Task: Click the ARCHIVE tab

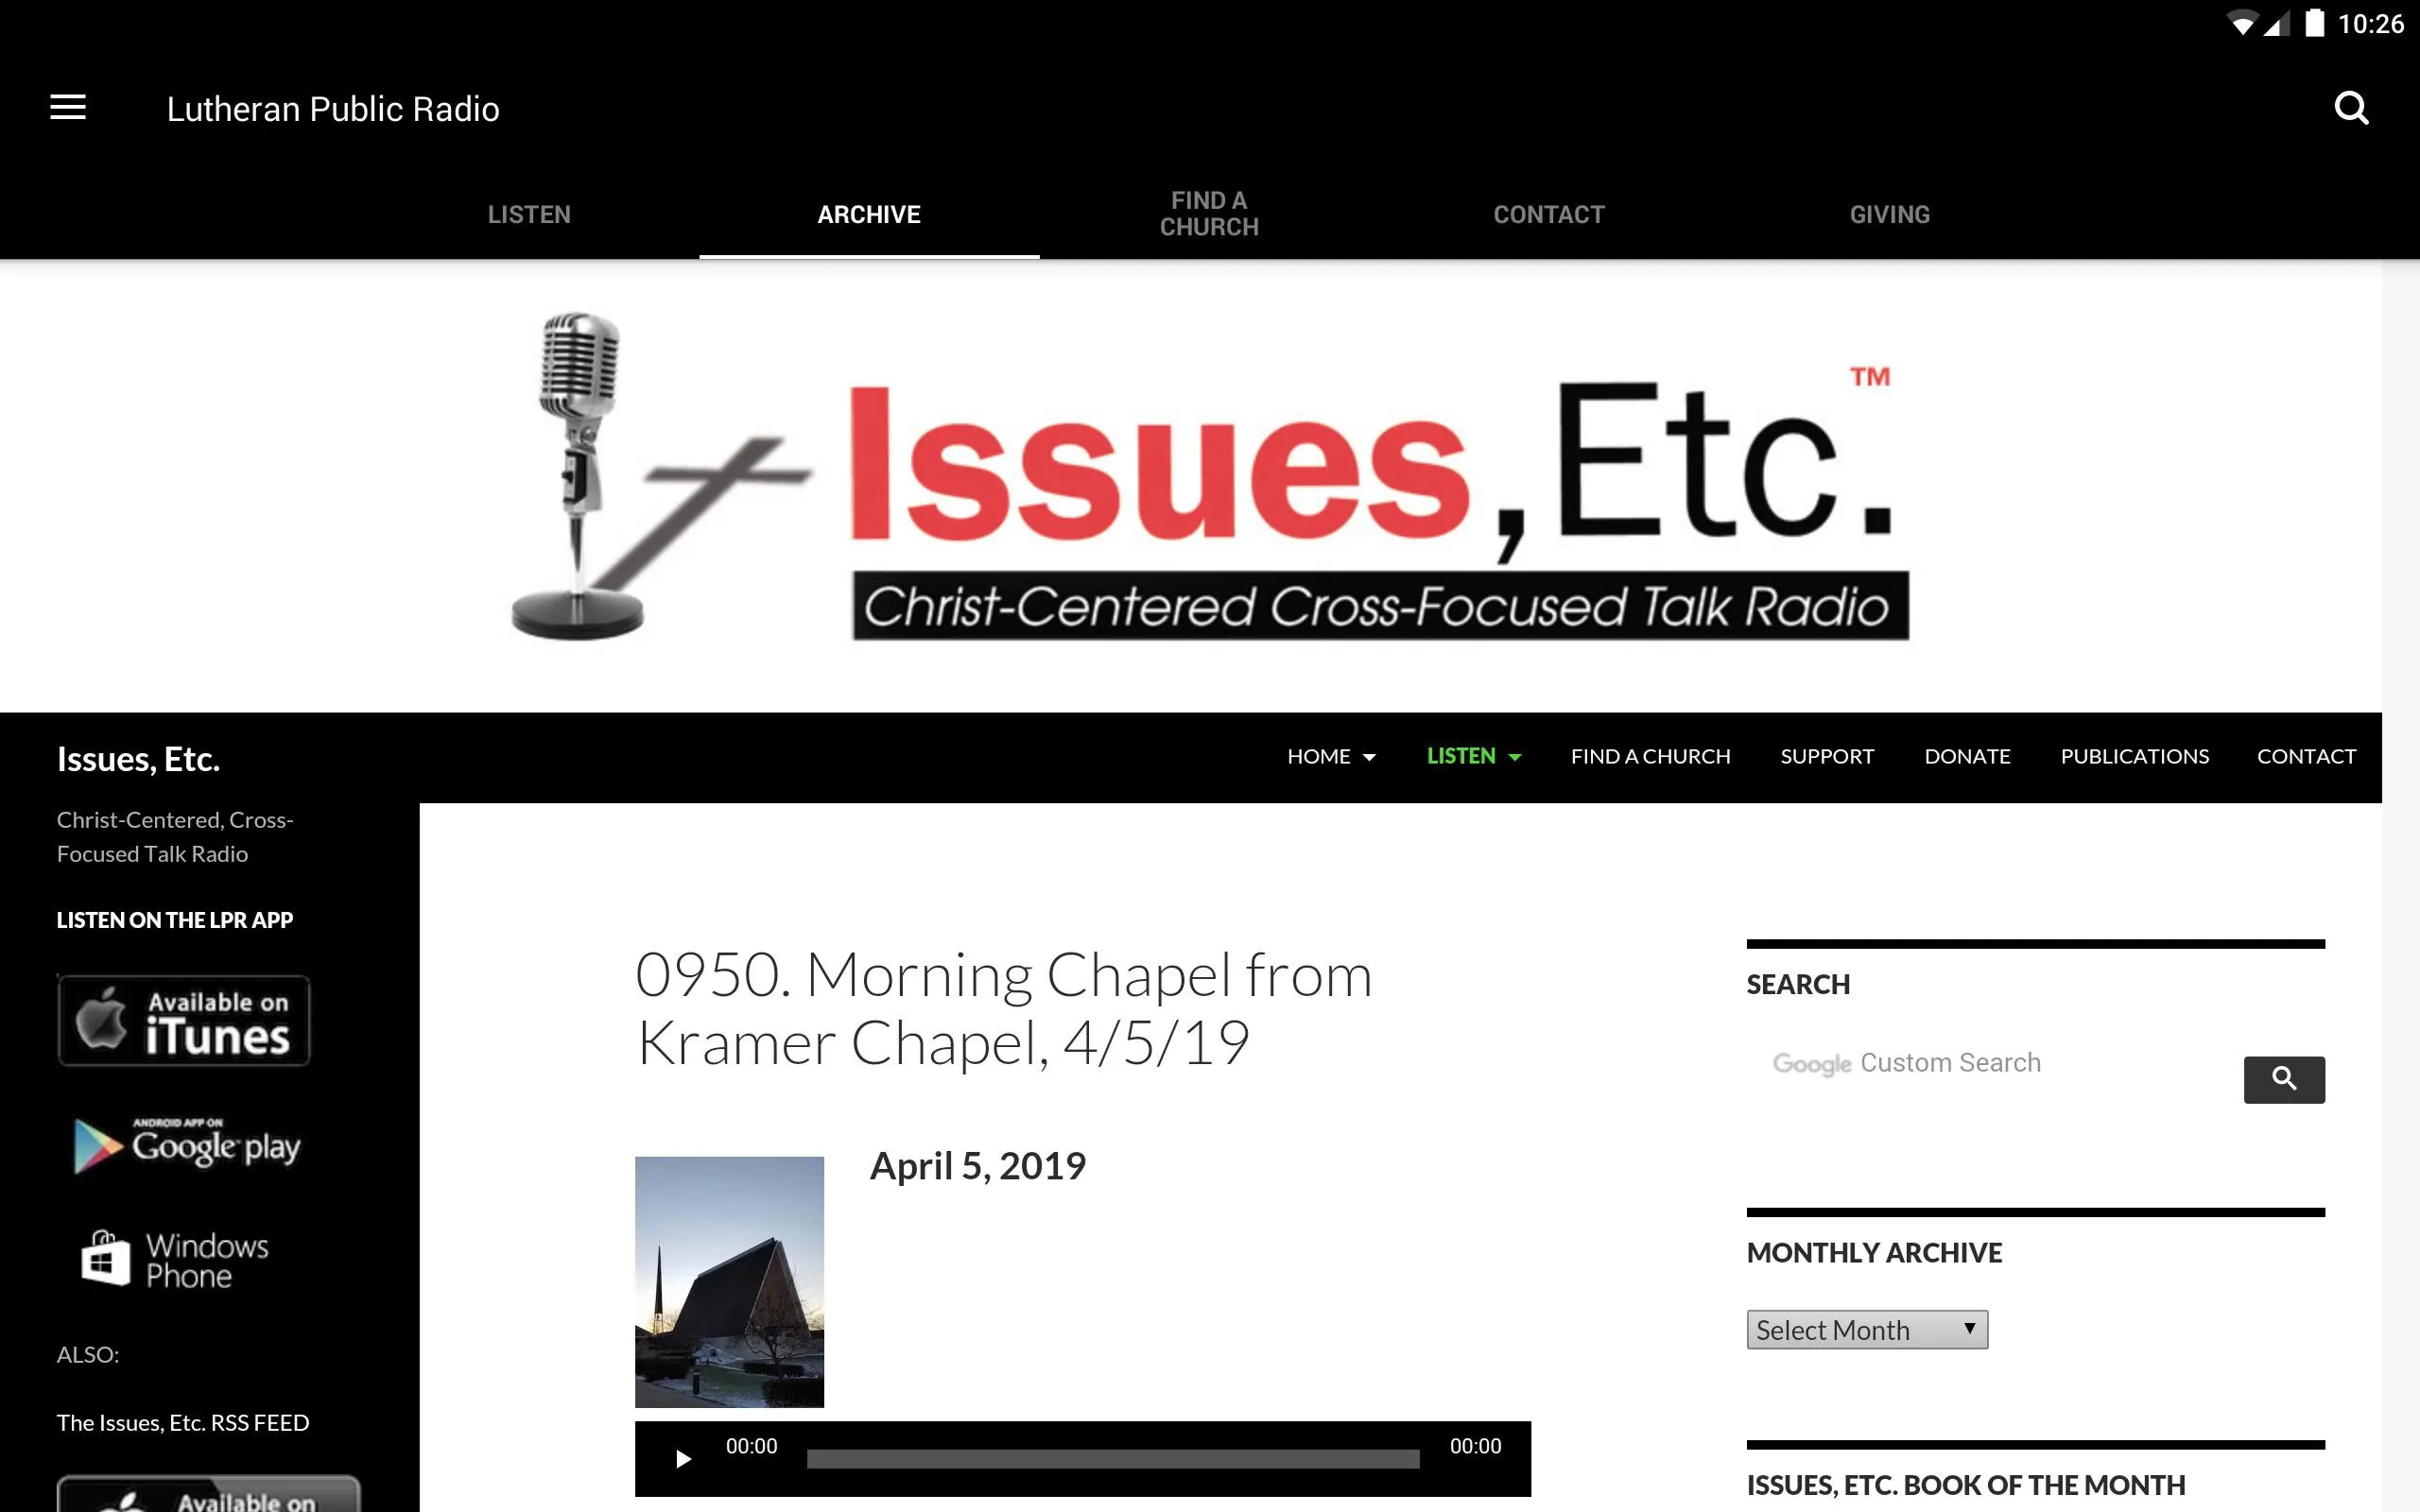Action: (868, 215)
